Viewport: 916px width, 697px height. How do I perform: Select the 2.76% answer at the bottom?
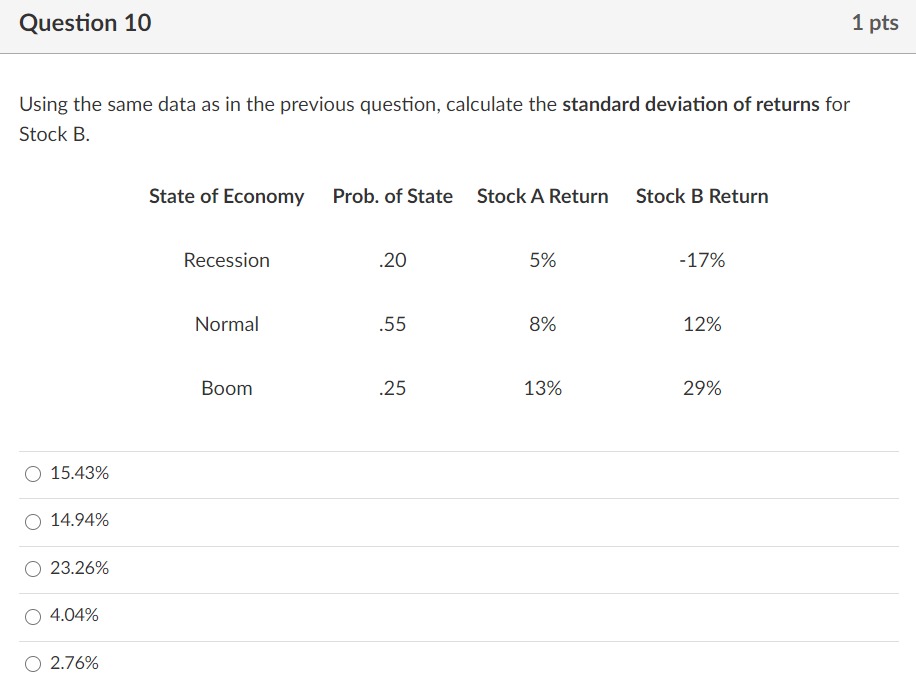(x=33, y=662)
